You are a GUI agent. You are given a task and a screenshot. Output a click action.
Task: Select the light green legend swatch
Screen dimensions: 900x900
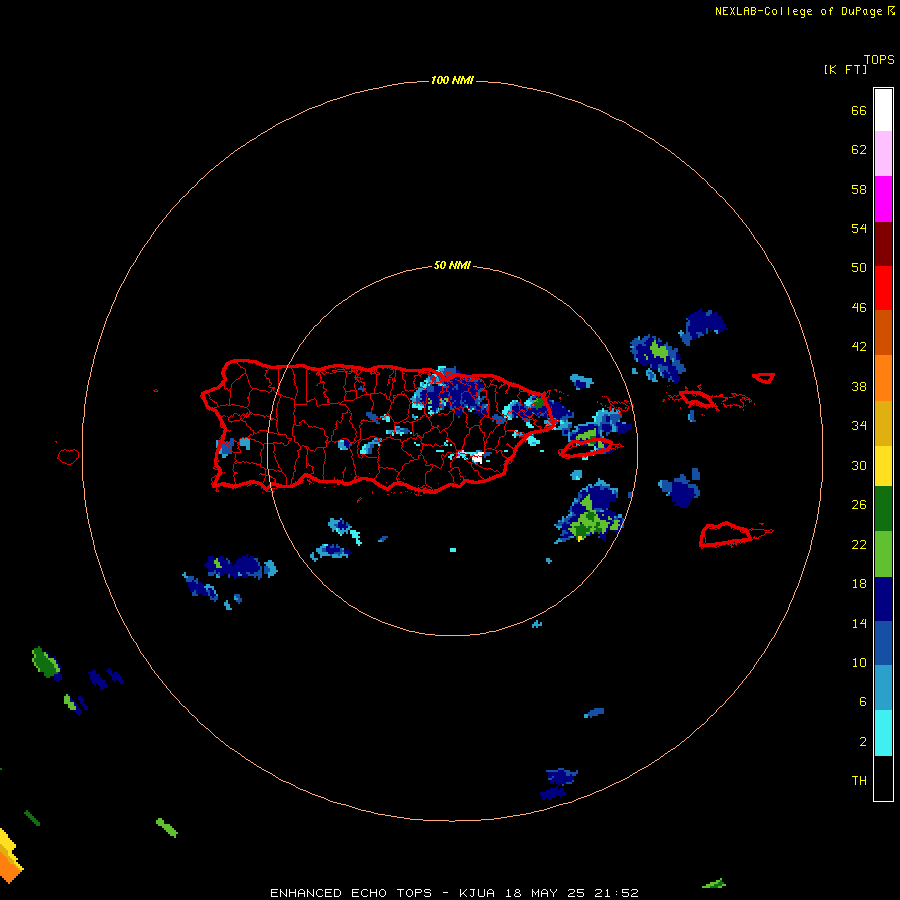coord(883,554)
